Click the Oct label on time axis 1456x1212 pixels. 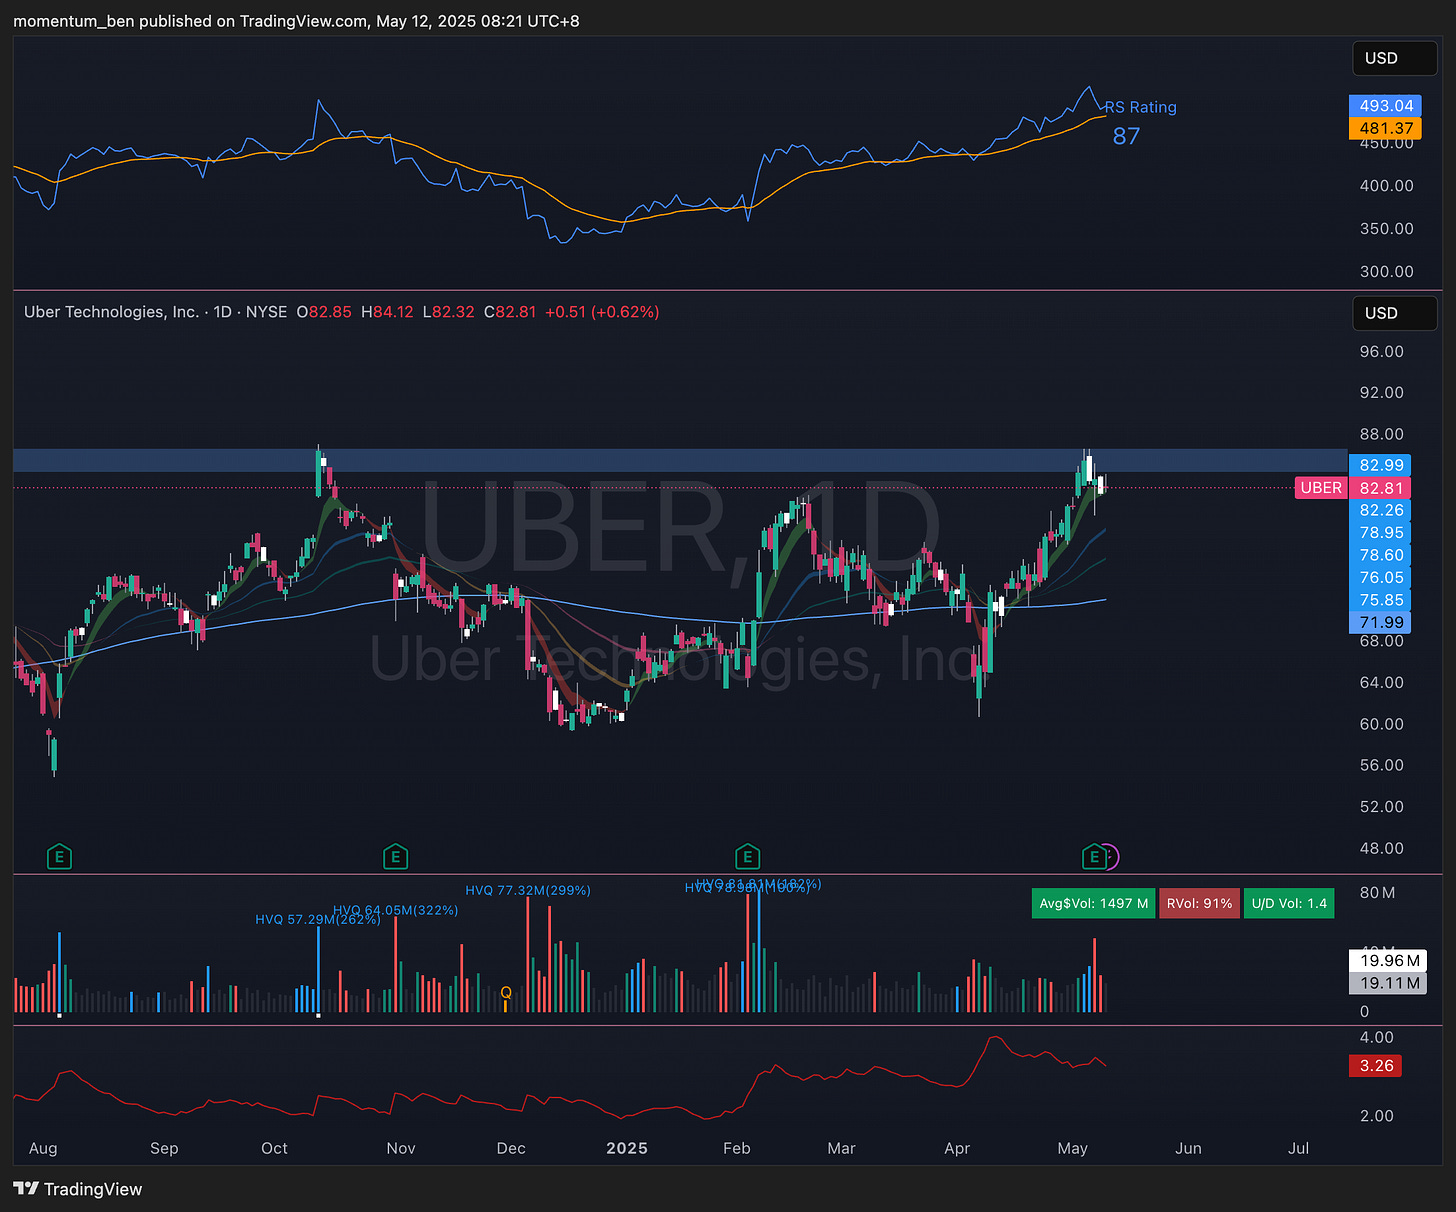274,1148
